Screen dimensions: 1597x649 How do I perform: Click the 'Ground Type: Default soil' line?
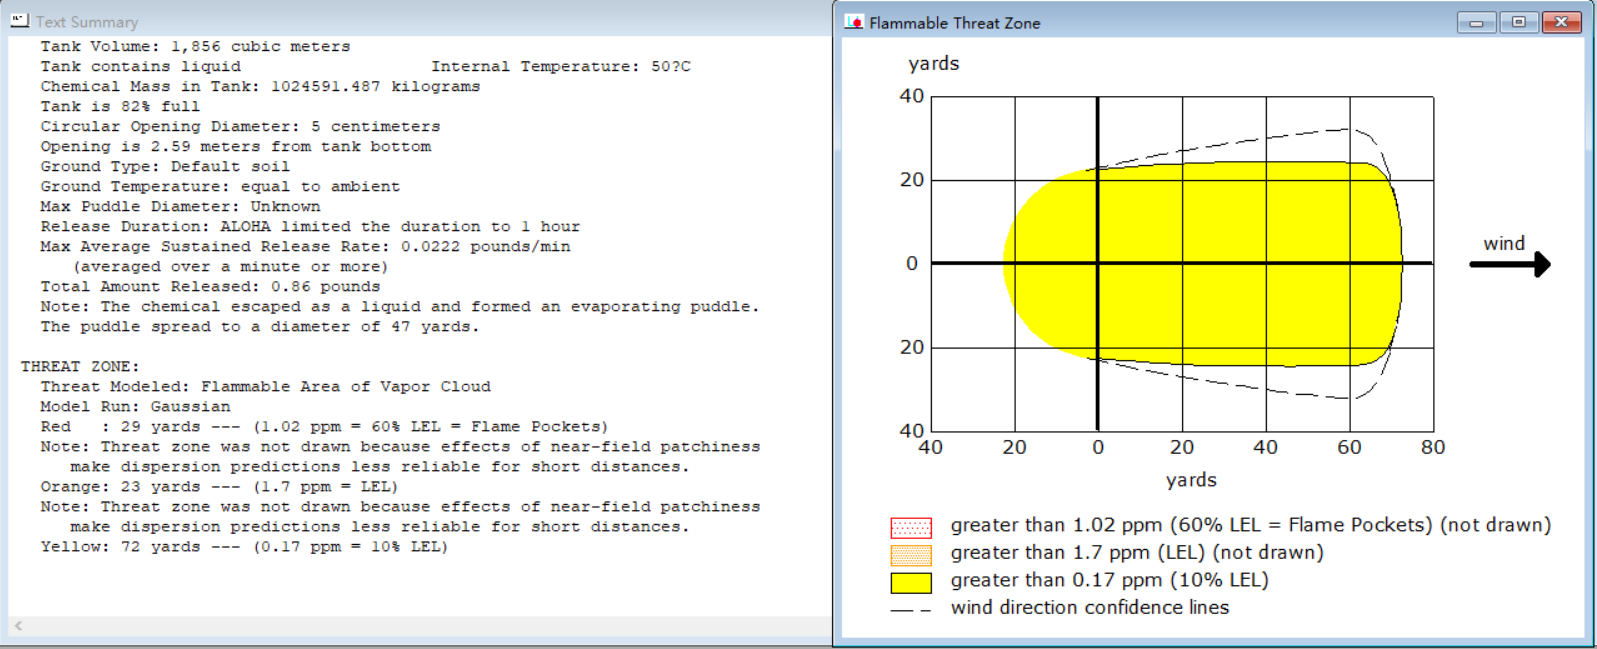165,166
